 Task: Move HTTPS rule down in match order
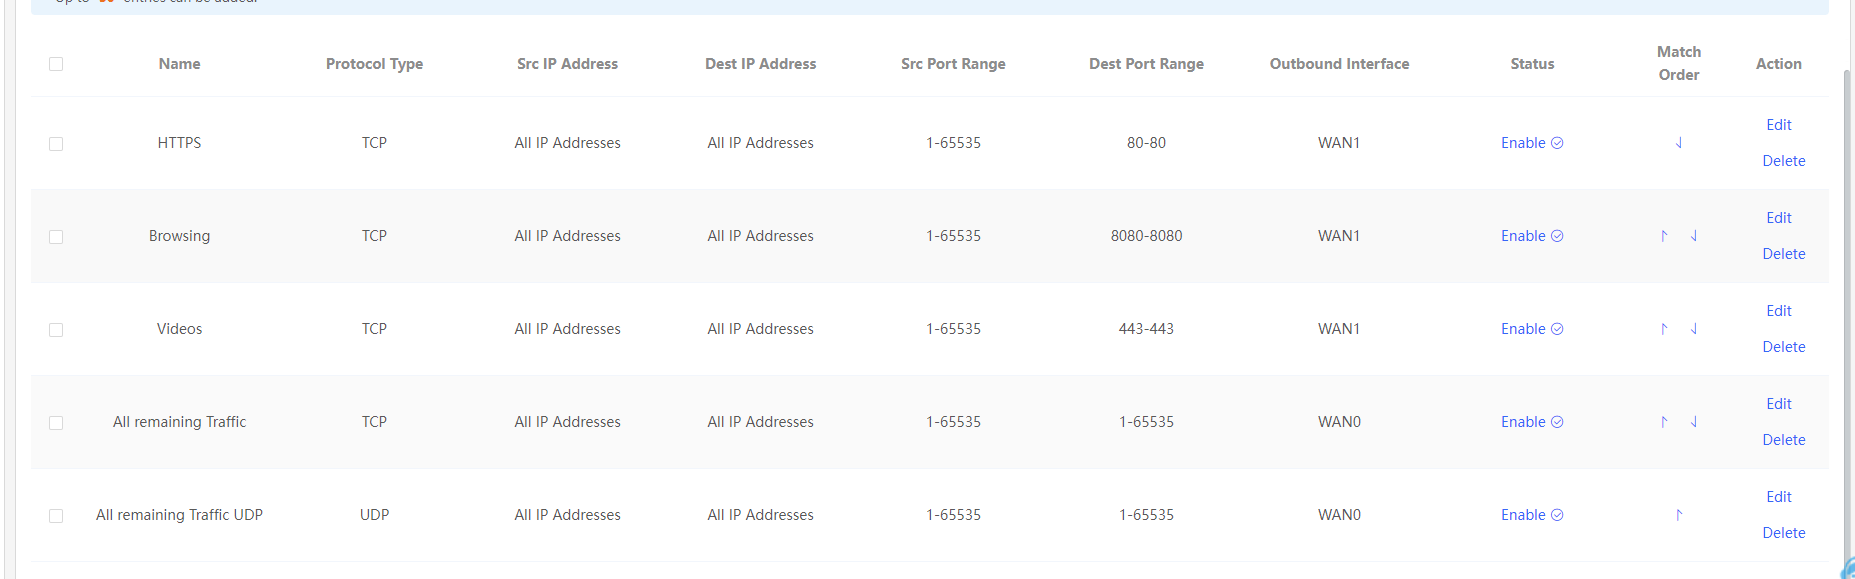(1679, 143)
